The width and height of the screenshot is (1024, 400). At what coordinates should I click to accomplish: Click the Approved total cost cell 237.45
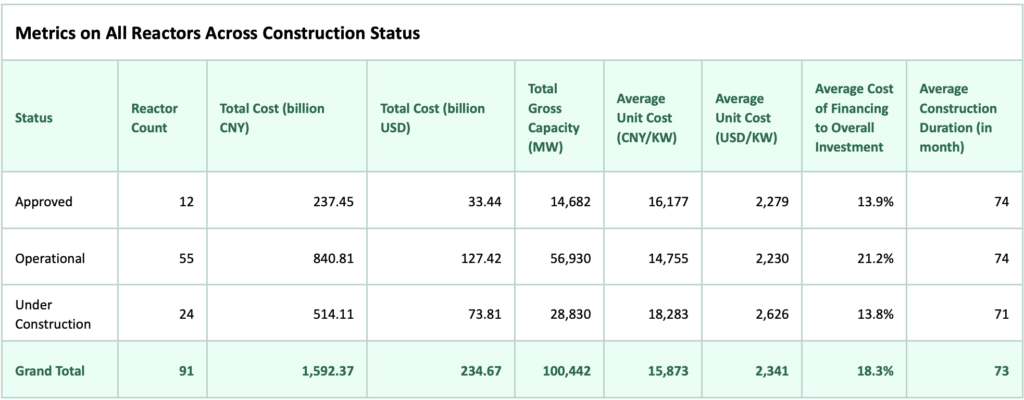click(x=331, y=201)
